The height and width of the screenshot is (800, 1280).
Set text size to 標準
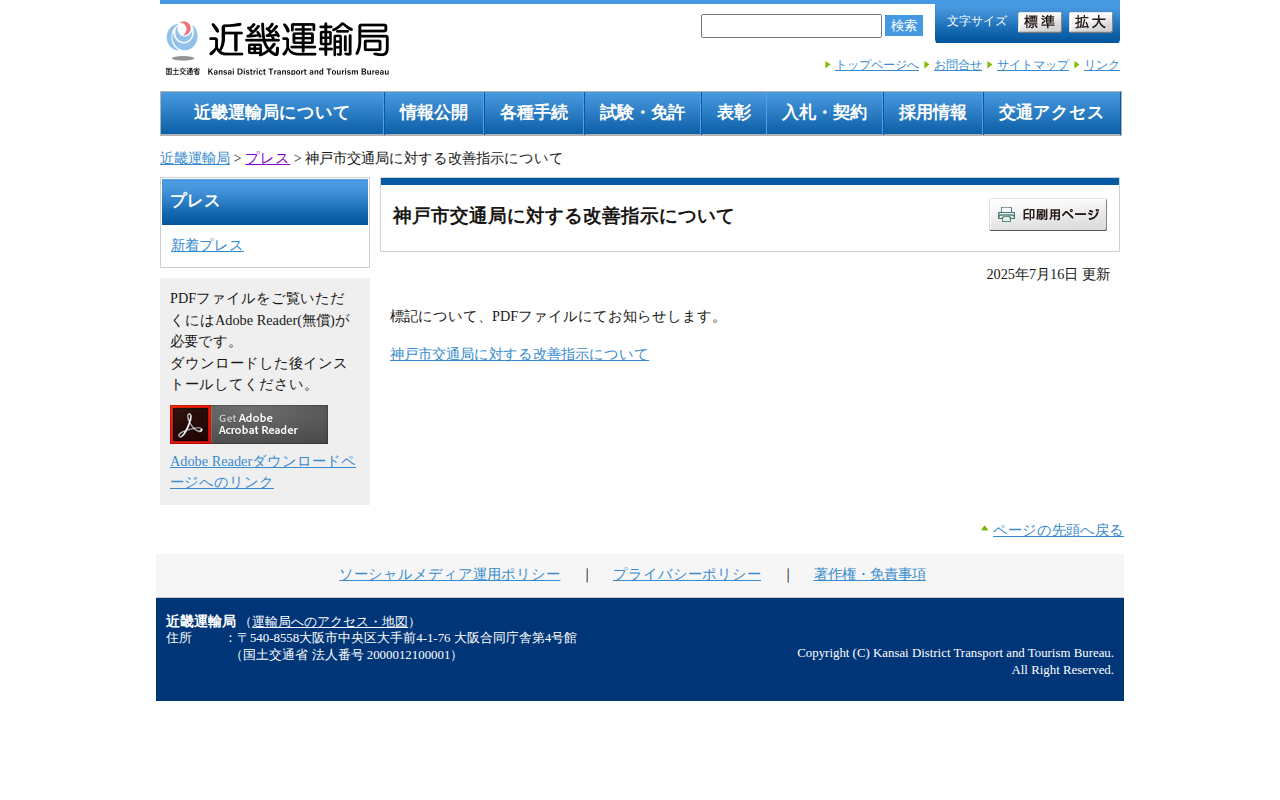(1040, 22)
